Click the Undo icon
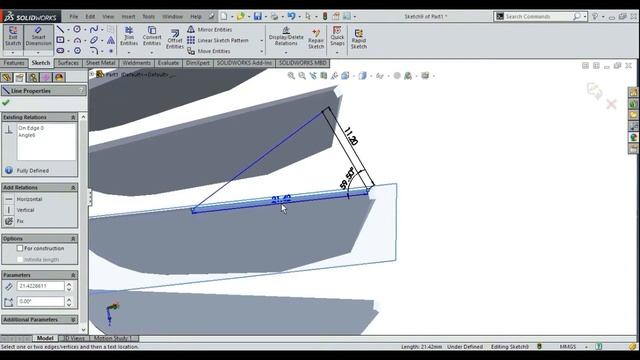This screenshot has width=640, height=360. point(291,16)
